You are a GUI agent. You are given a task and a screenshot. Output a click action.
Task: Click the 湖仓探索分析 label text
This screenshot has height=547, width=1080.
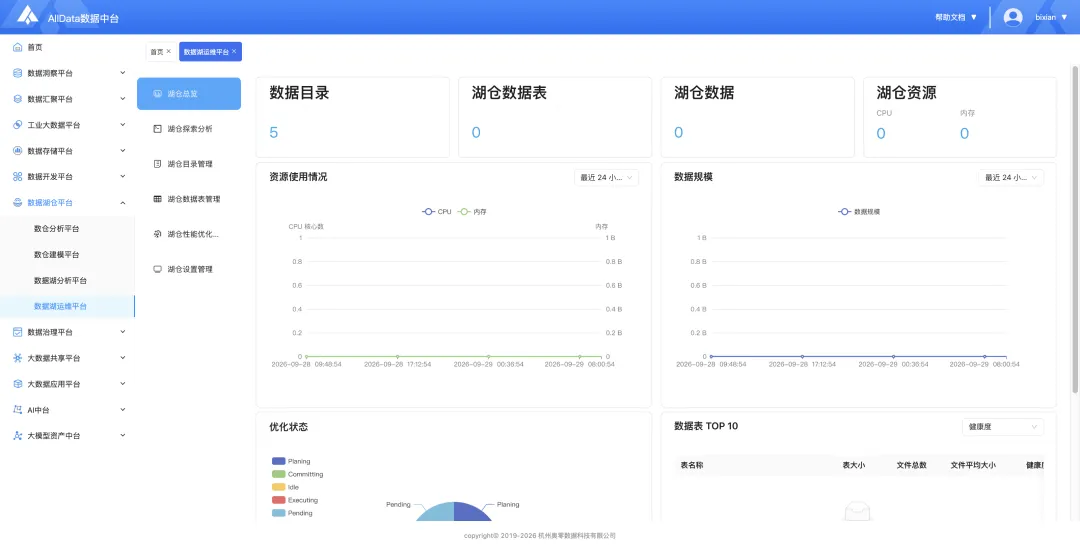[x=190, y=129]
